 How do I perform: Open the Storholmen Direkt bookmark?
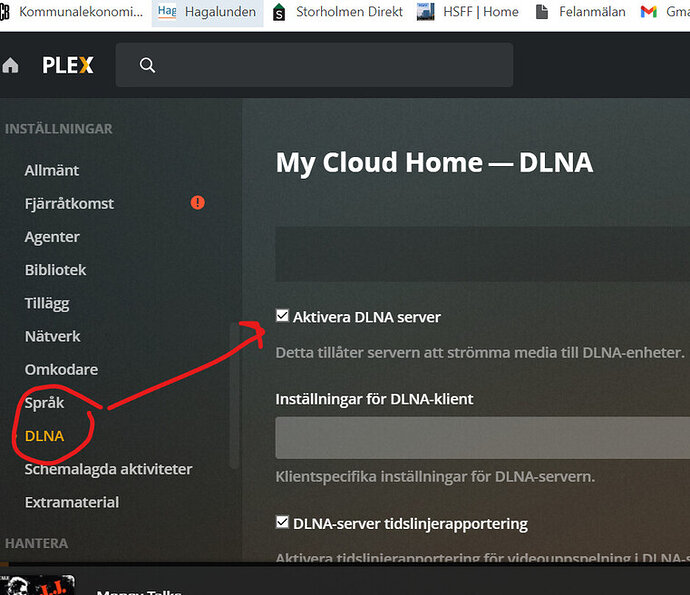click(x=338, y=12)
